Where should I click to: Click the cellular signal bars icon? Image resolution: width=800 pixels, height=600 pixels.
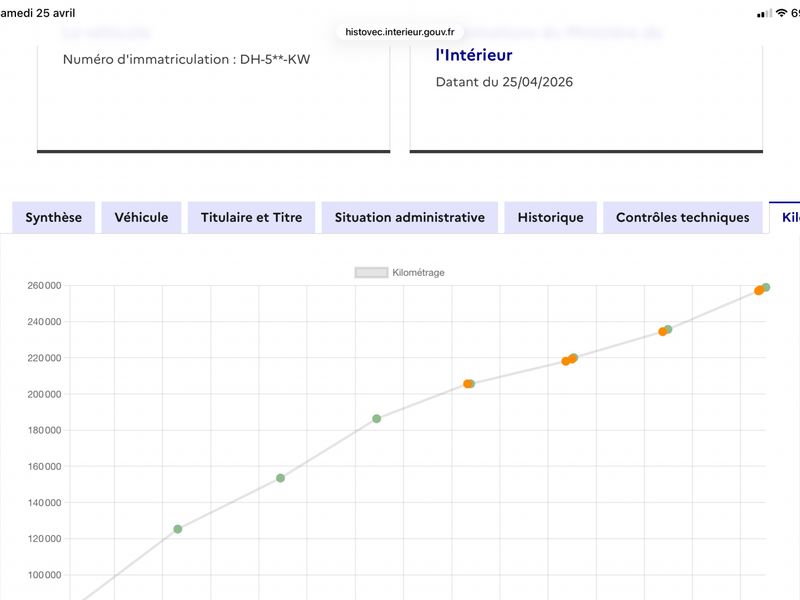click(764, 14)
